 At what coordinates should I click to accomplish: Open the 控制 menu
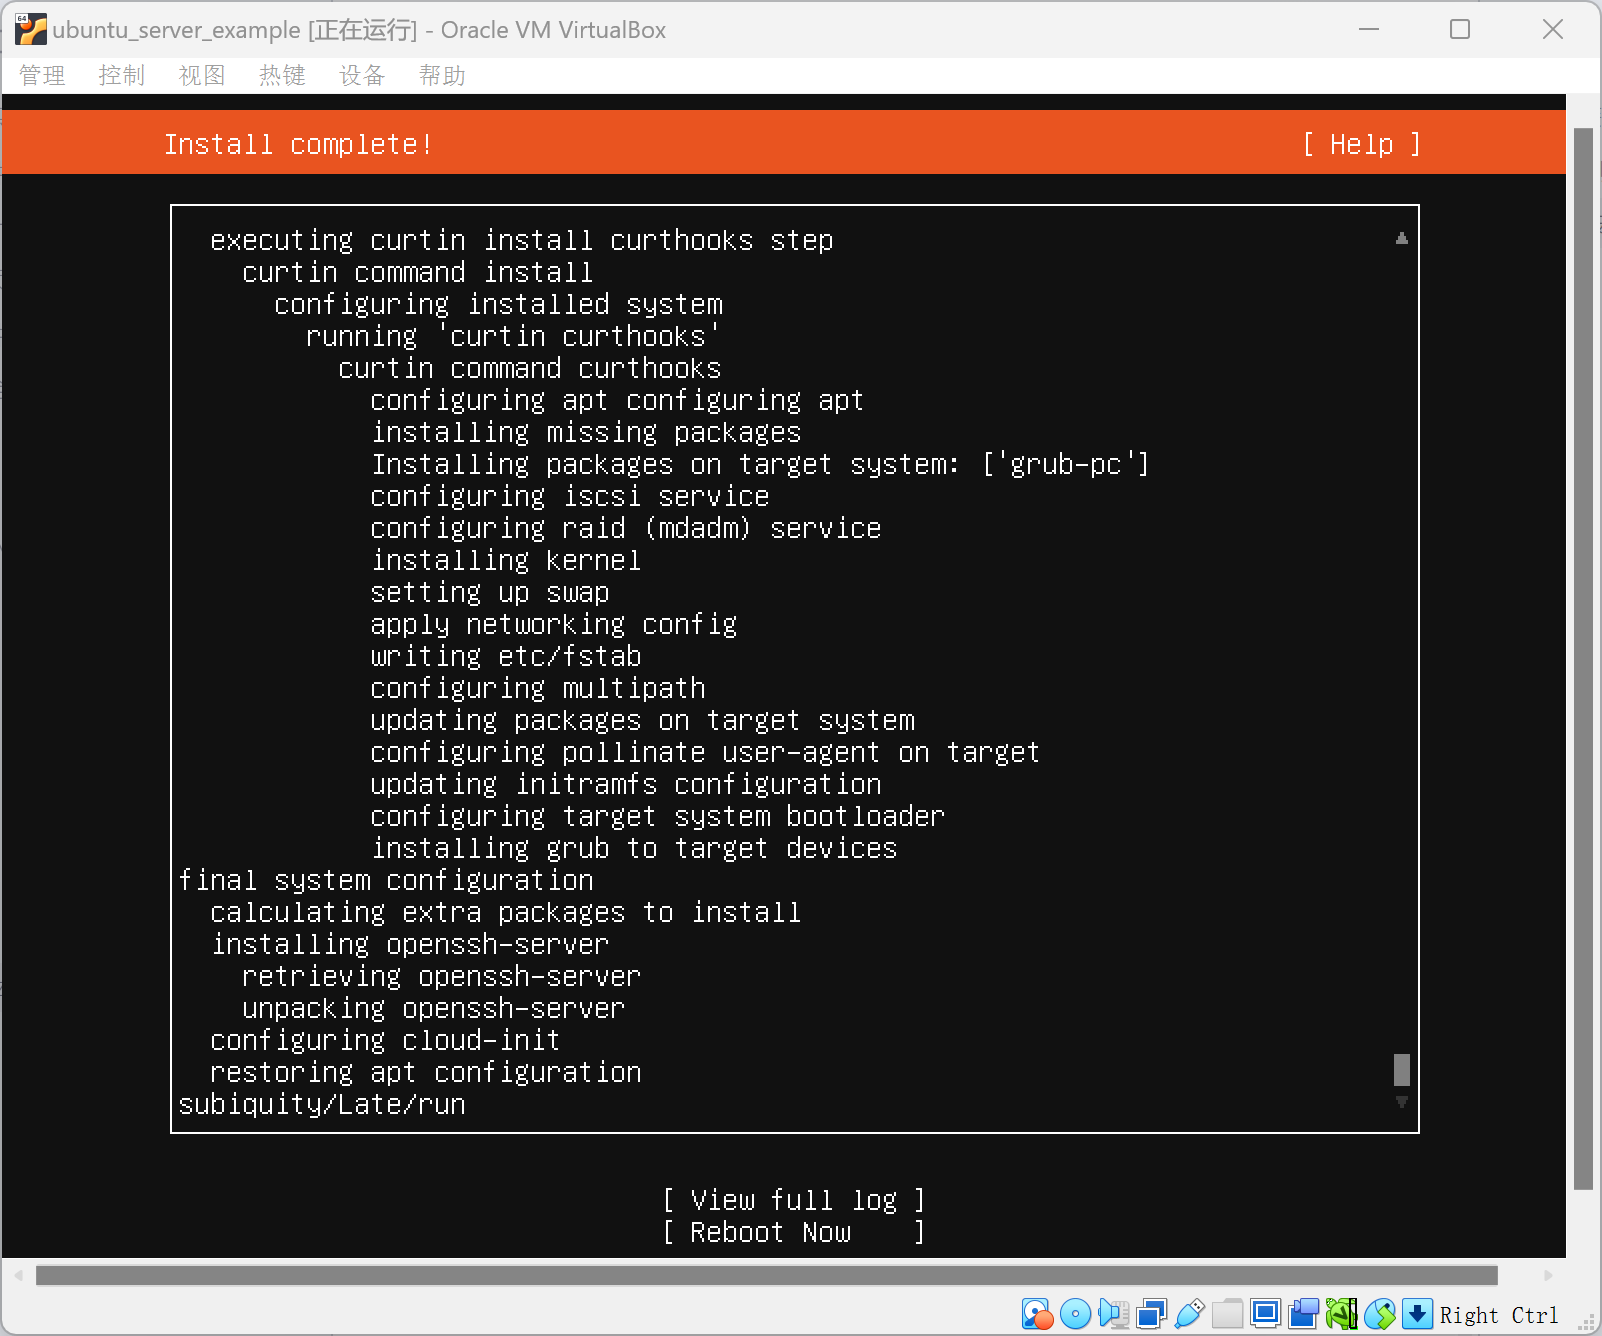pos(122,76)
